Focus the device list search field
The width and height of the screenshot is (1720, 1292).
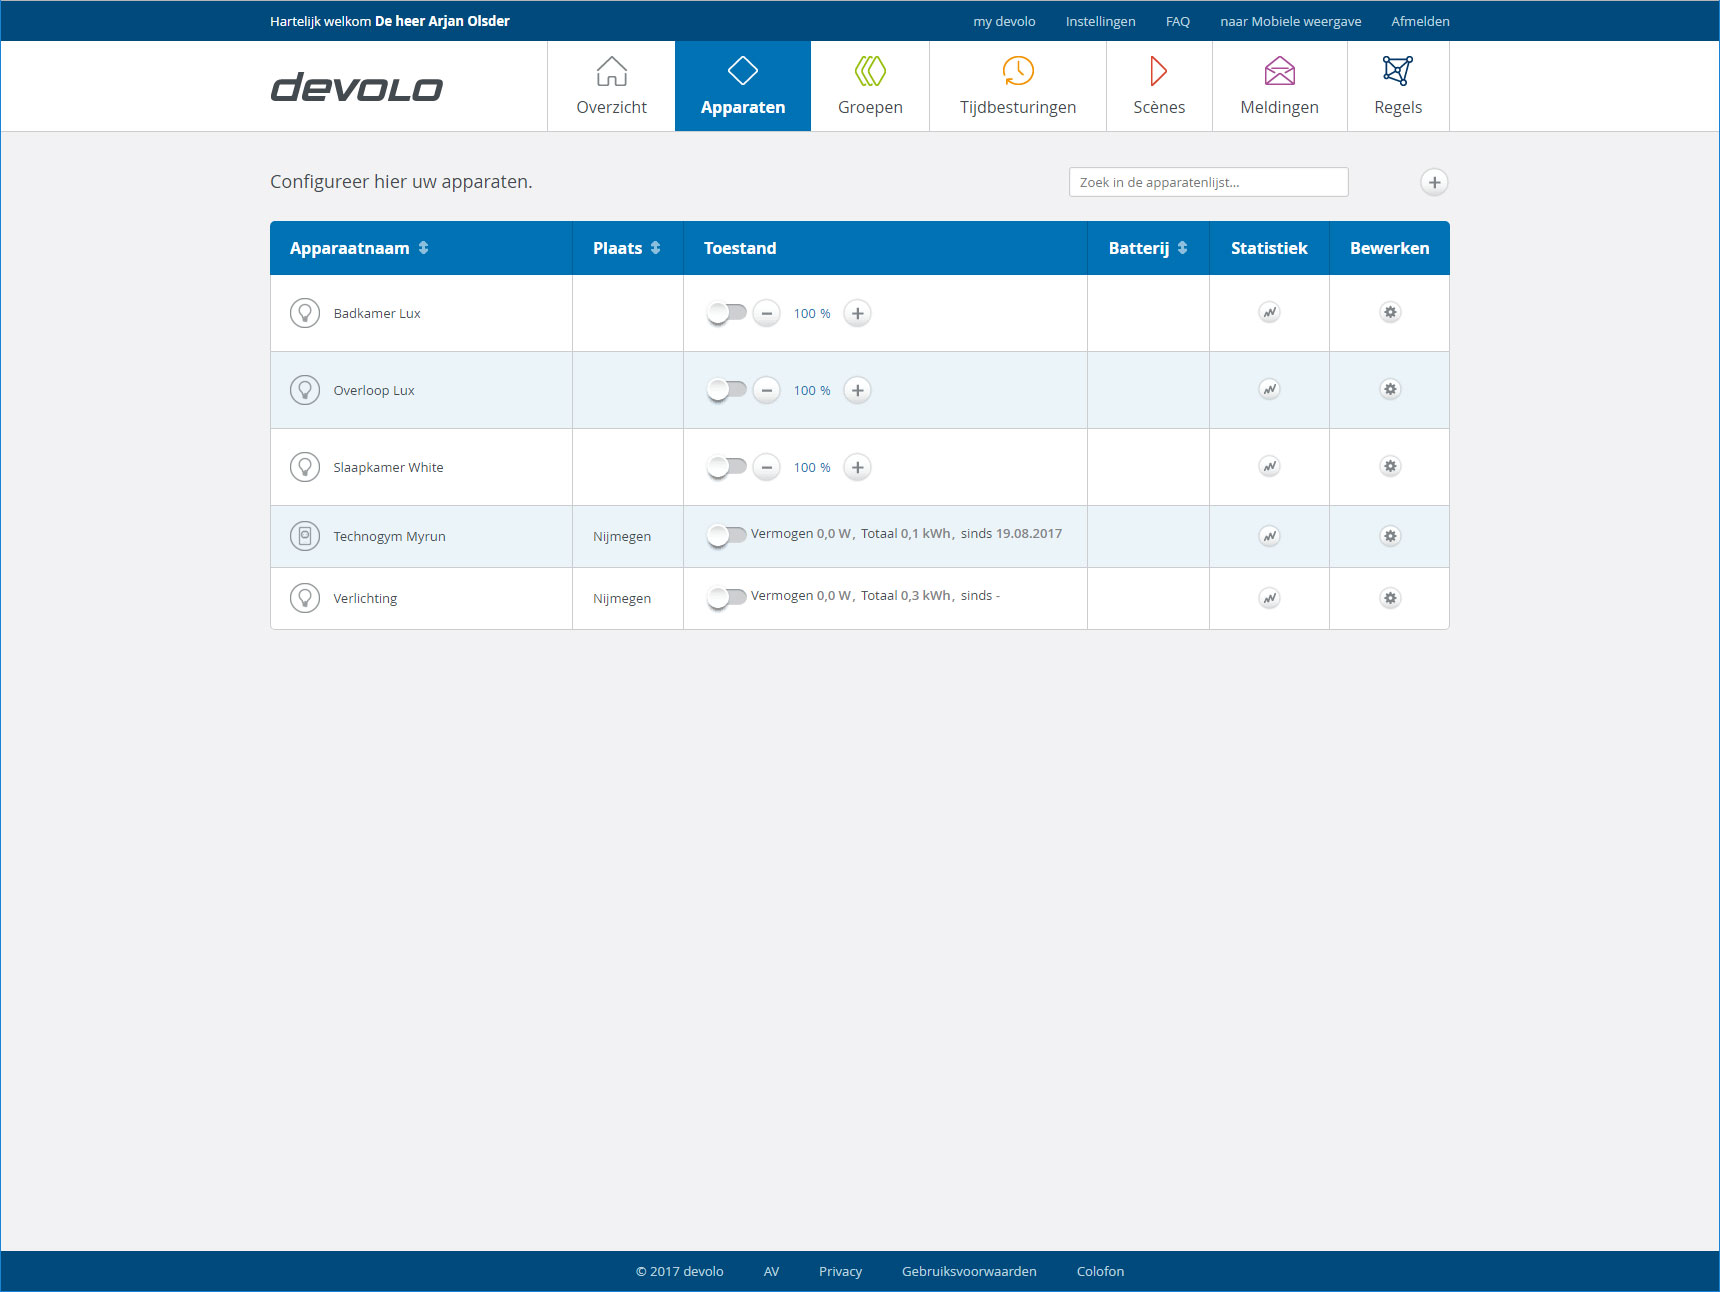coord(1208,182)
